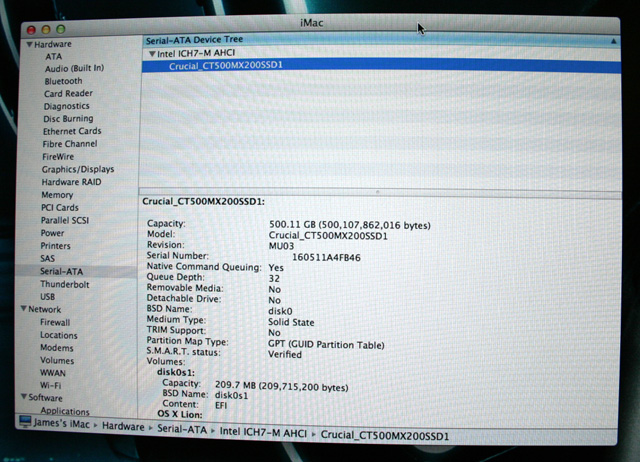
Task: Click the split-pane divider handle
Action: point(378,192)
